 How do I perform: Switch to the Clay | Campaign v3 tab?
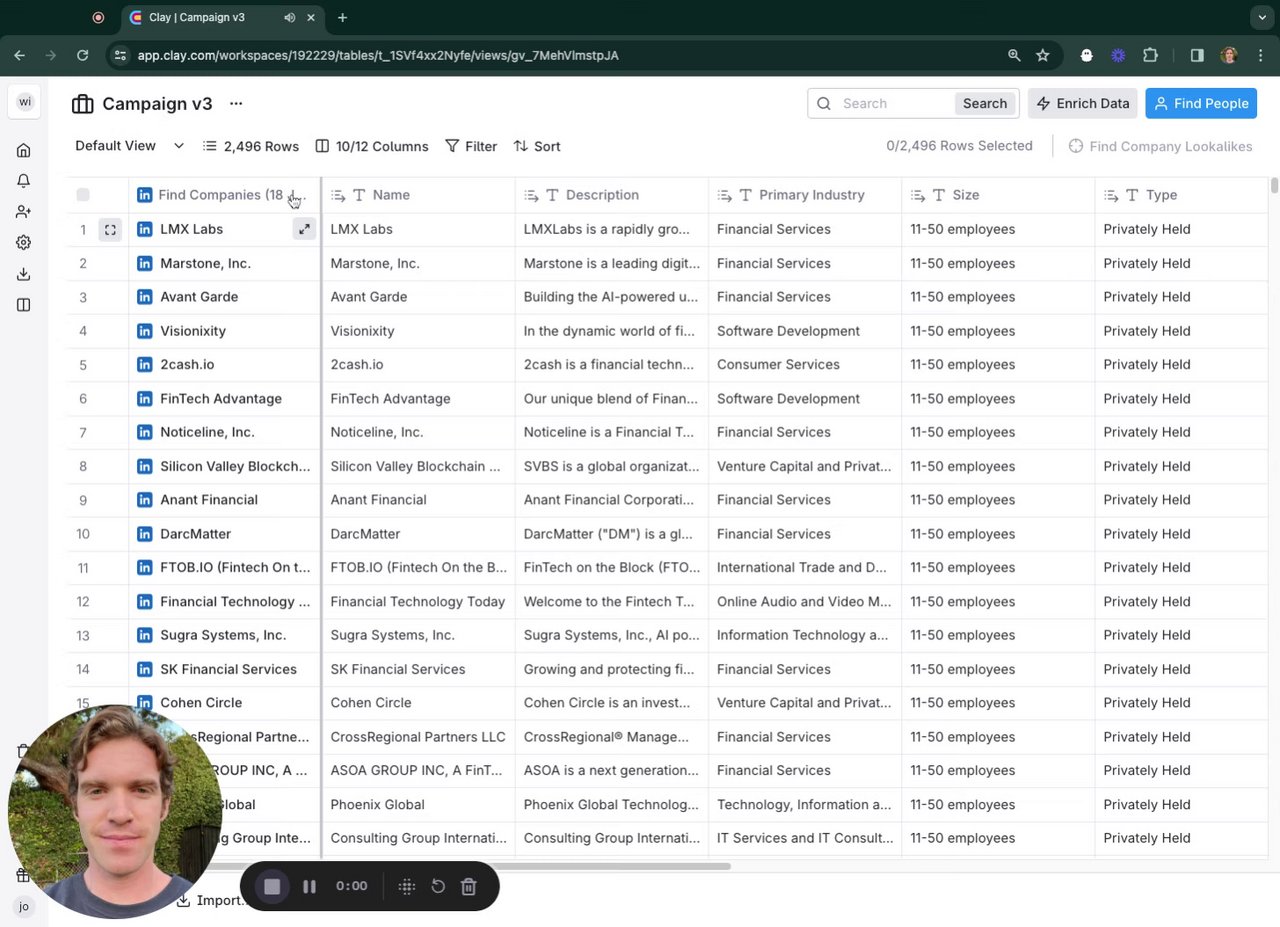coord(223,18)
